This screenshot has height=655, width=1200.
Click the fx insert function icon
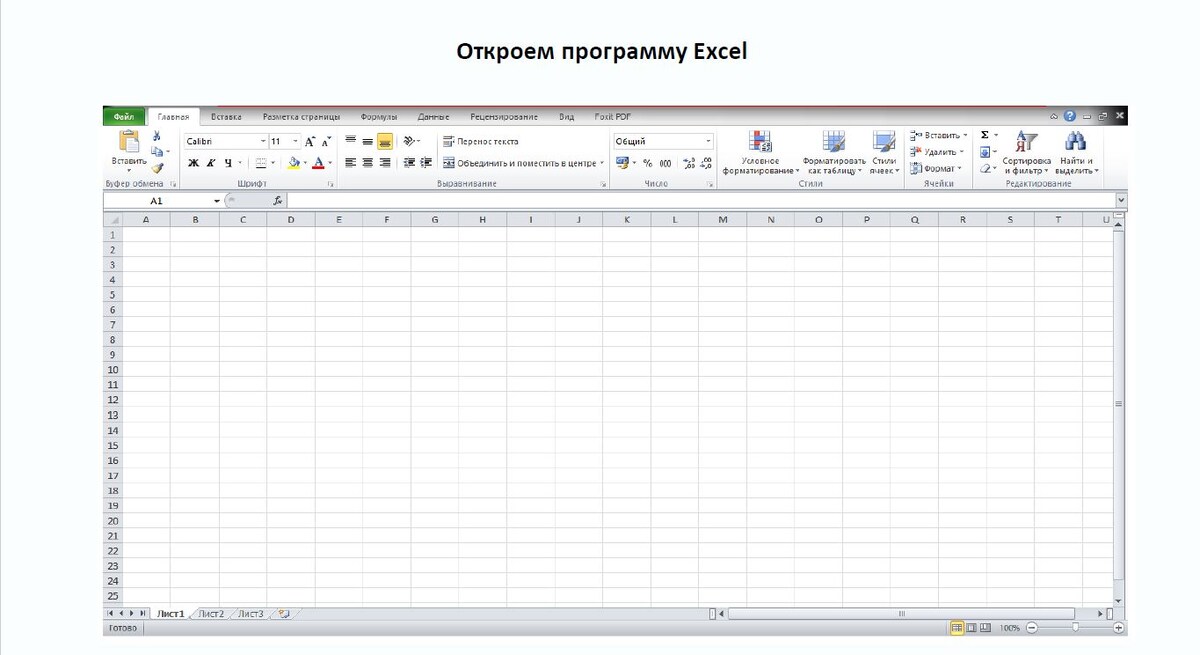coord(278,201)
